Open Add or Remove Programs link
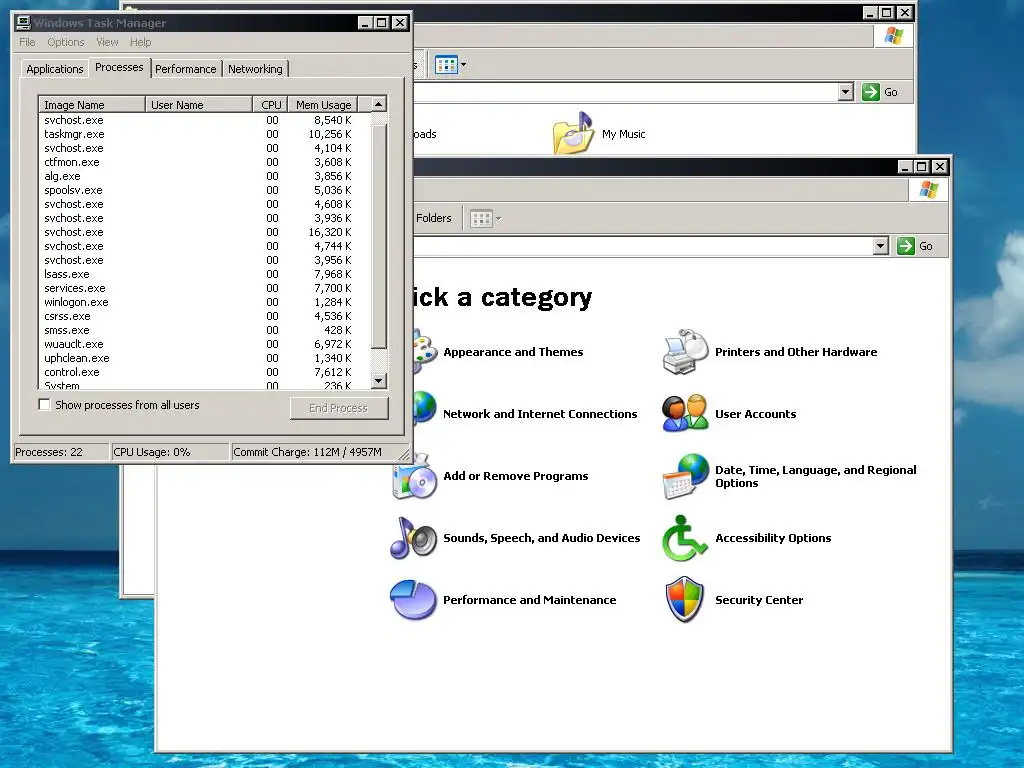 (x=516, y=476)
